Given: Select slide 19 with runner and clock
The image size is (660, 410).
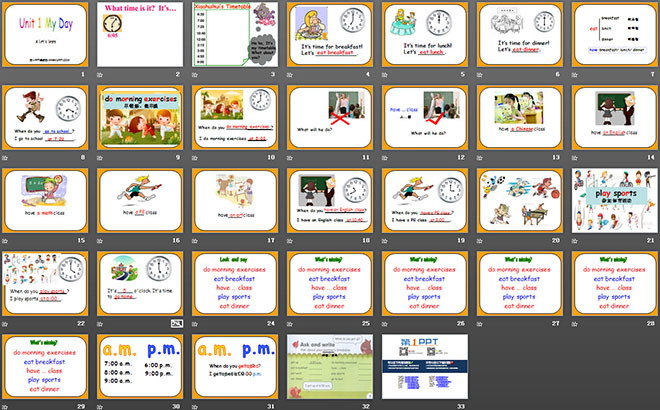Looking at the screenshot, I should point(425,201).
